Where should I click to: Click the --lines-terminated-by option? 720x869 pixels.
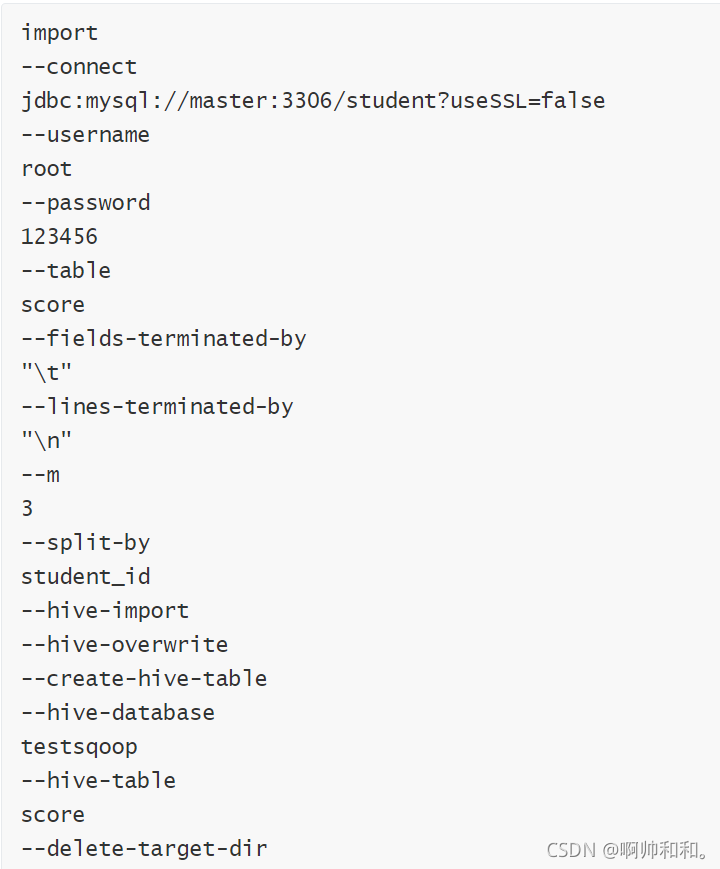pyautogui.click(x=157, y=407)
